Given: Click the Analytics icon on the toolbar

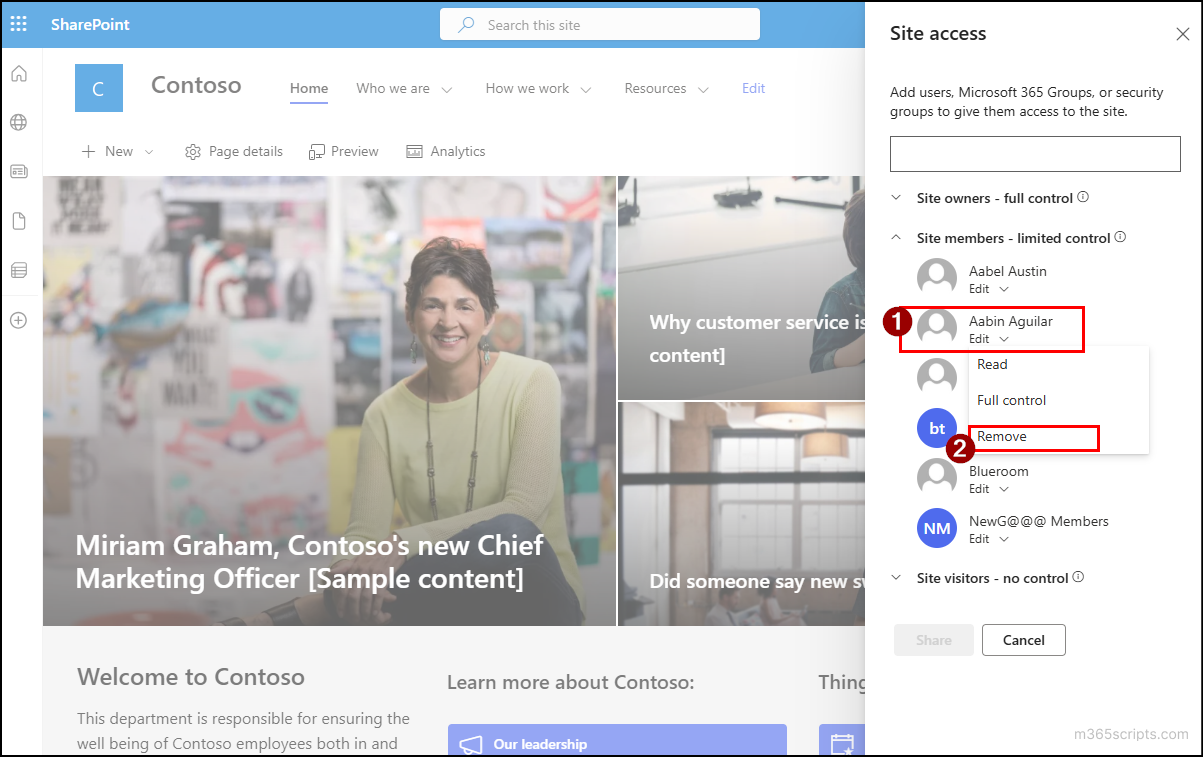Looking at the screenshot, I should [x=414, y=151].
